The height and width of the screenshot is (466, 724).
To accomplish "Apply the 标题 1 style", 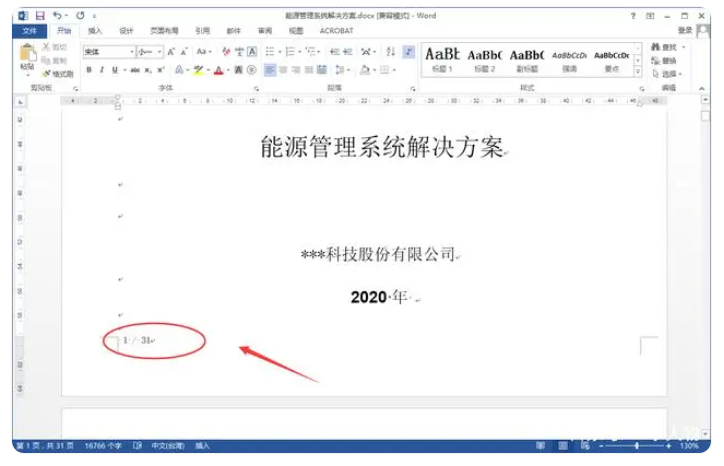I will [x=441, y=58].
